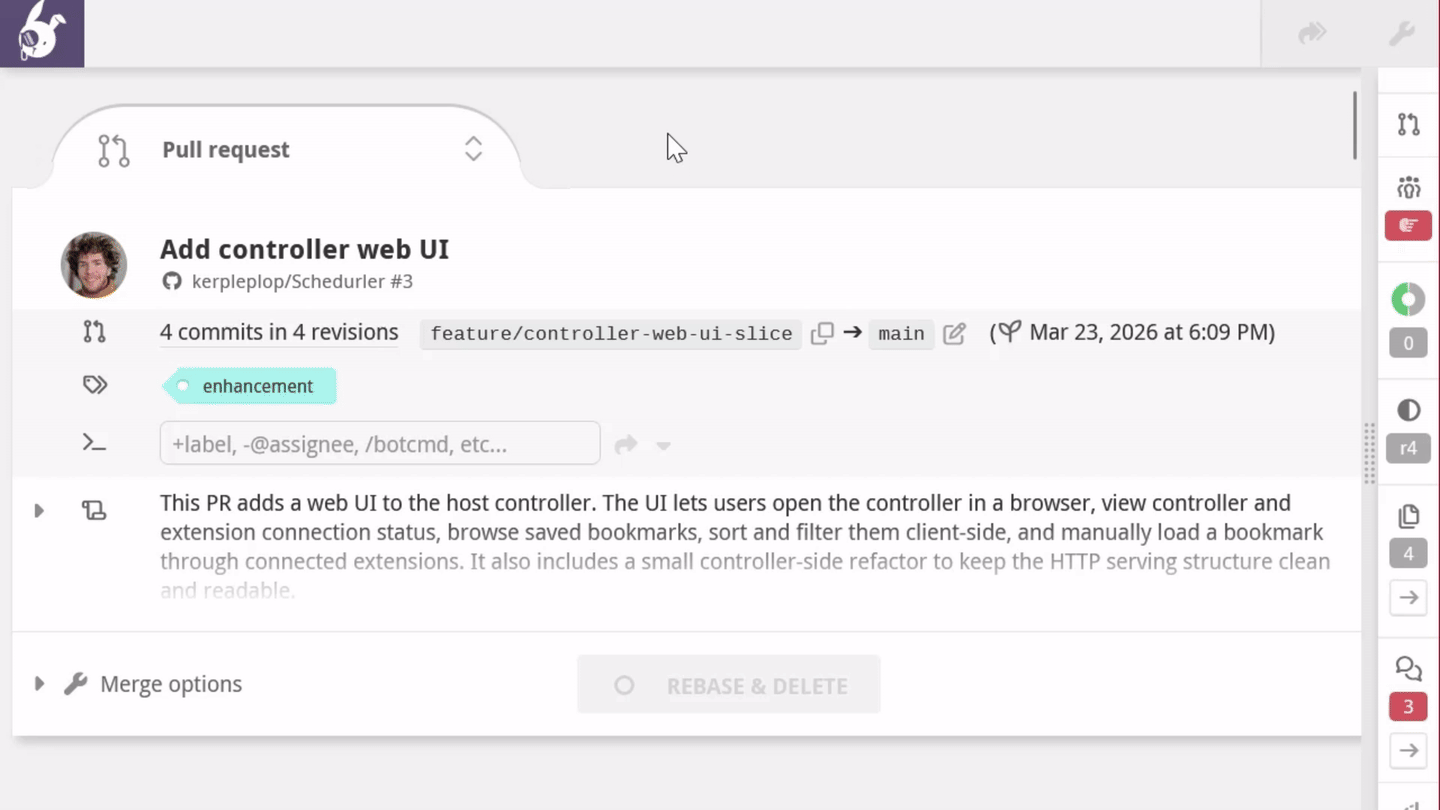Viewport: 1440px width, 810px height.
Task: Click the GitHub icon beside kerpleplop/Schedurler
Action: point(170,281)
